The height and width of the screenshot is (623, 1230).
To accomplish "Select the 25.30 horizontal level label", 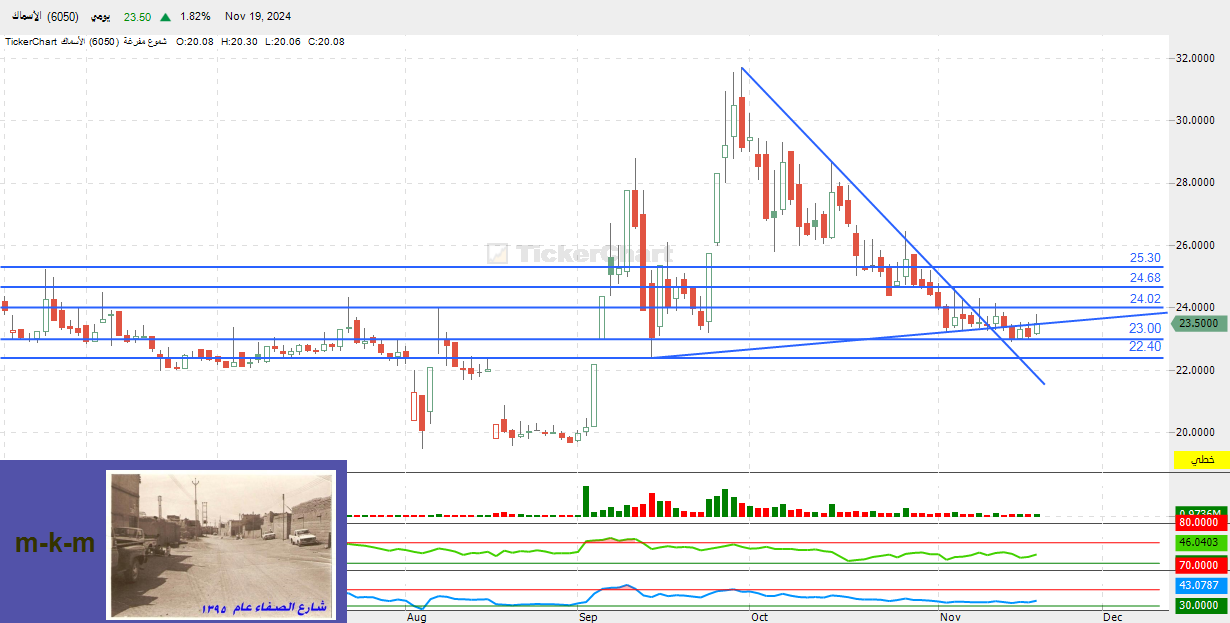I will pos(1145,258).
